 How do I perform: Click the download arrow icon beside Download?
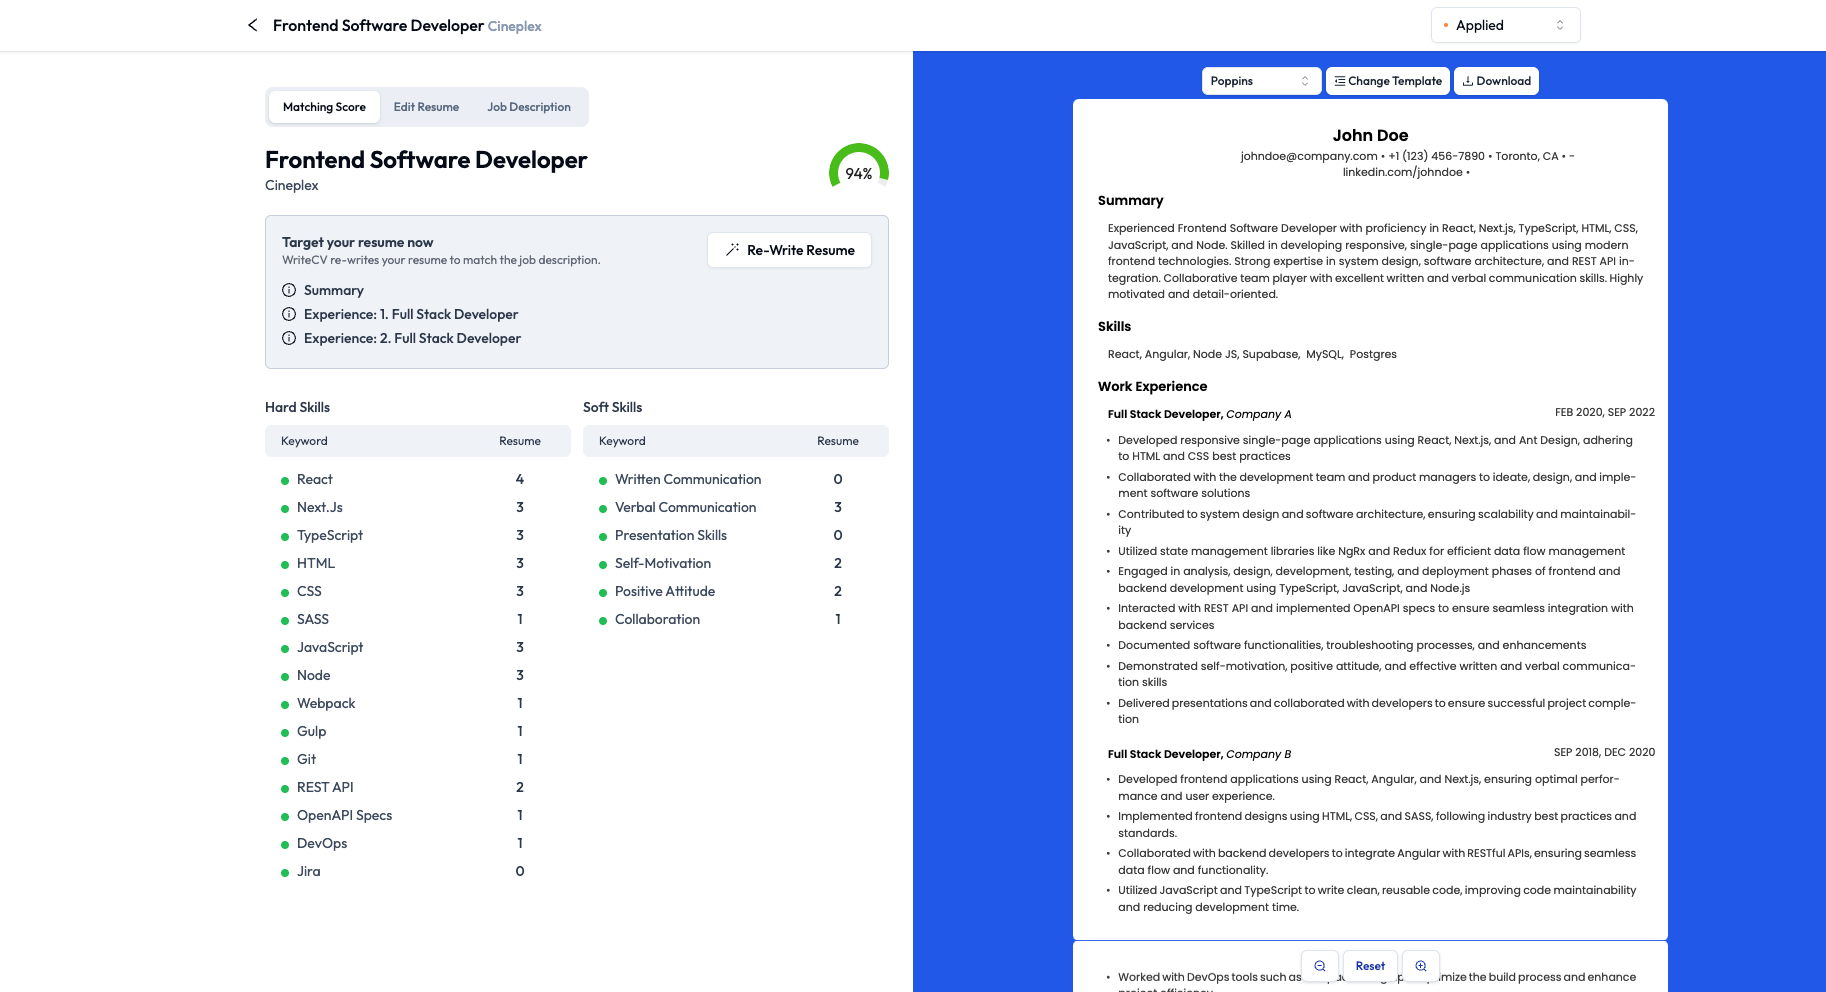pyautogui.click(x=1467, y=80)
